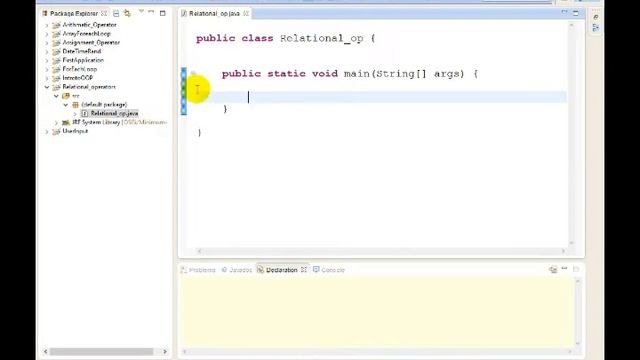Click the default package icon

pyautogui.click(x=75, y=105)
